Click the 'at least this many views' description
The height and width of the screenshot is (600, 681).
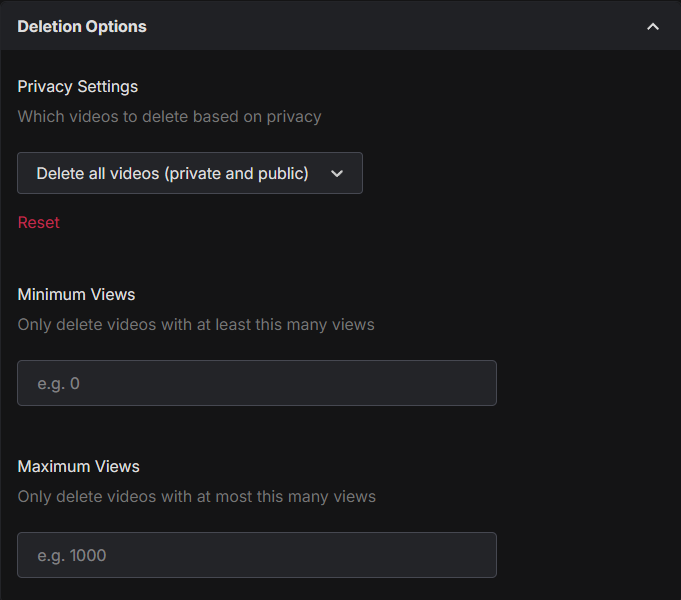tap(196, 324)
